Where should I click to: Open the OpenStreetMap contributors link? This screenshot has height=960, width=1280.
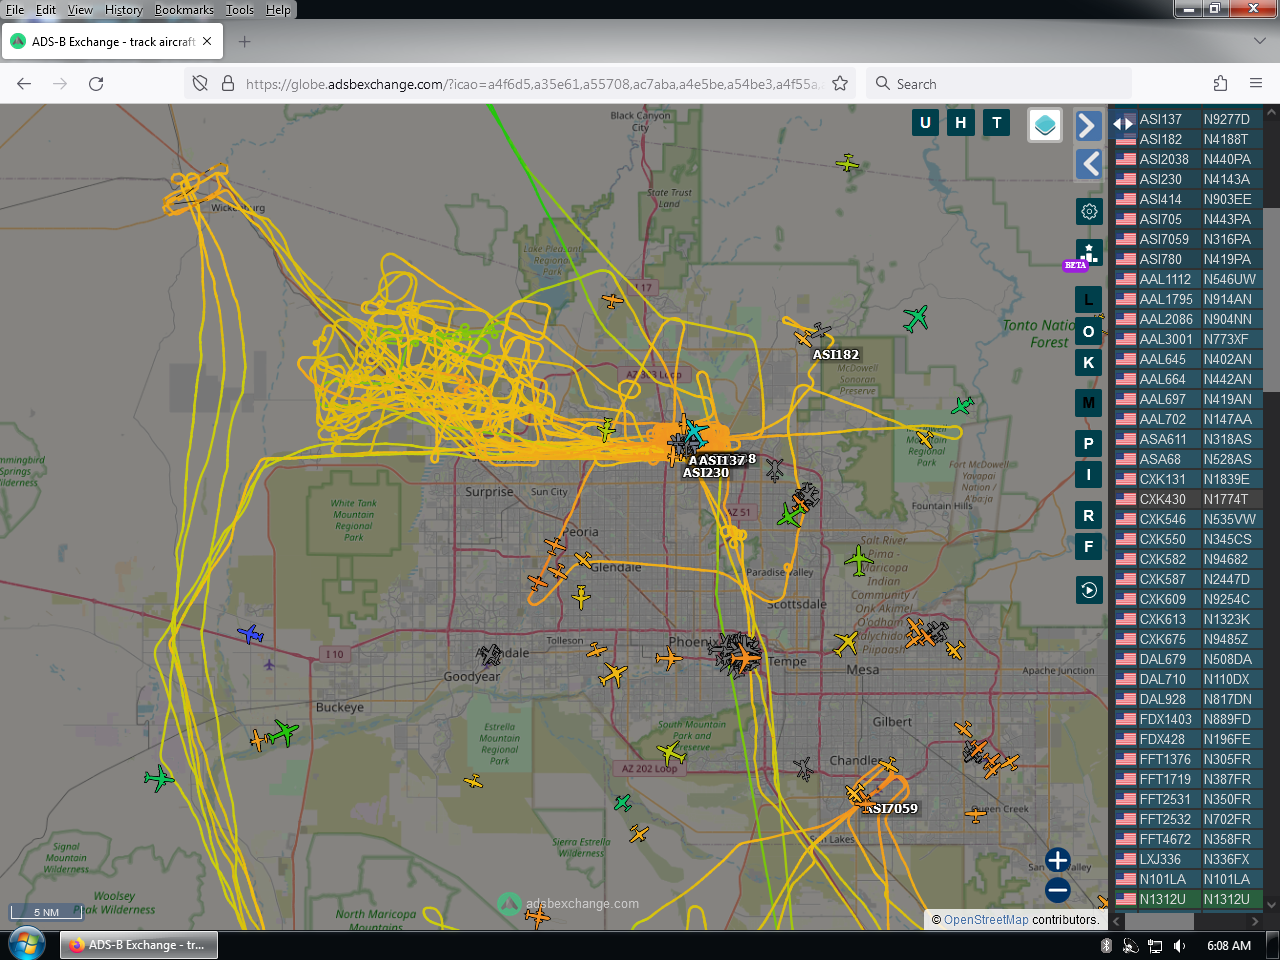[986, 920]
